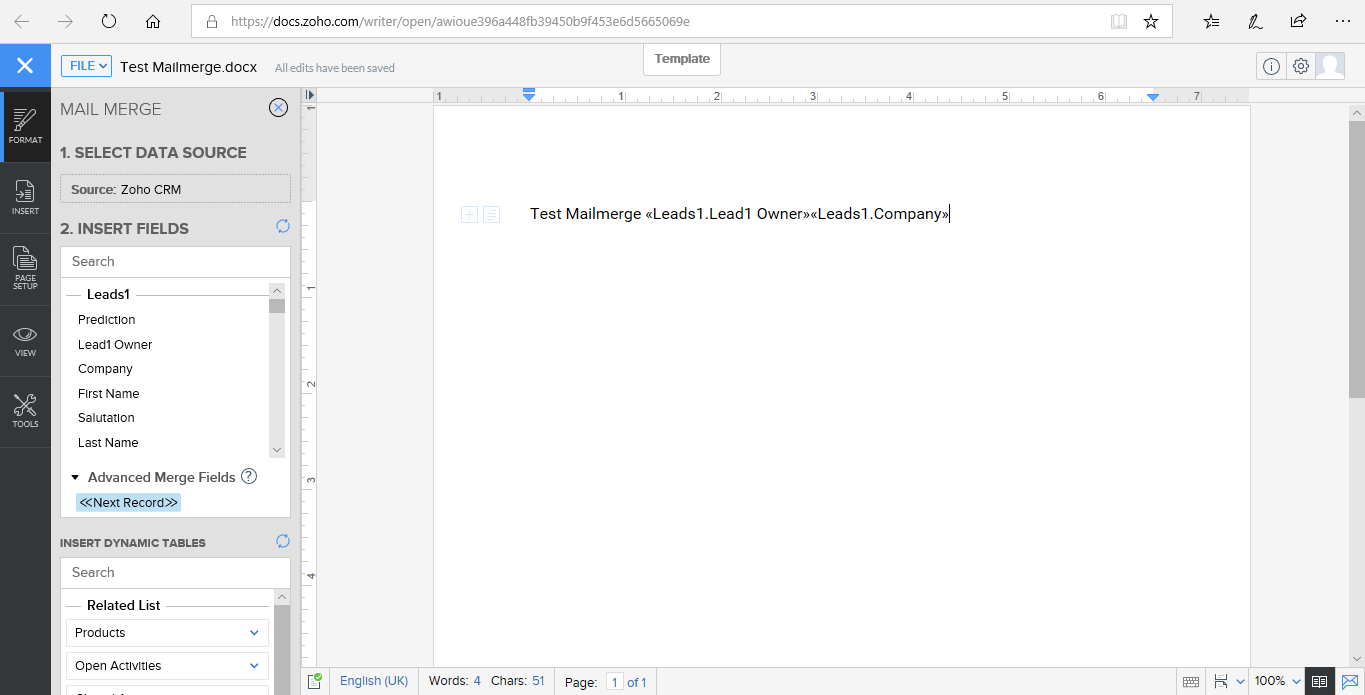Open track changes icon in status bar
The width and height of the screenshot is (1365, 695).
[x=315, y=681]
